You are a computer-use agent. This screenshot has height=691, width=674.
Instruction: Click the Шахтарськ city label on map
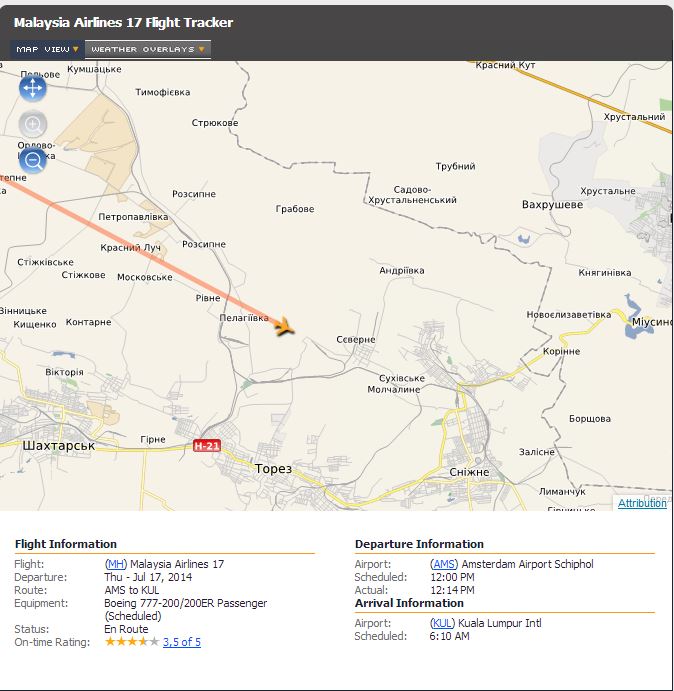click(58, 445)
